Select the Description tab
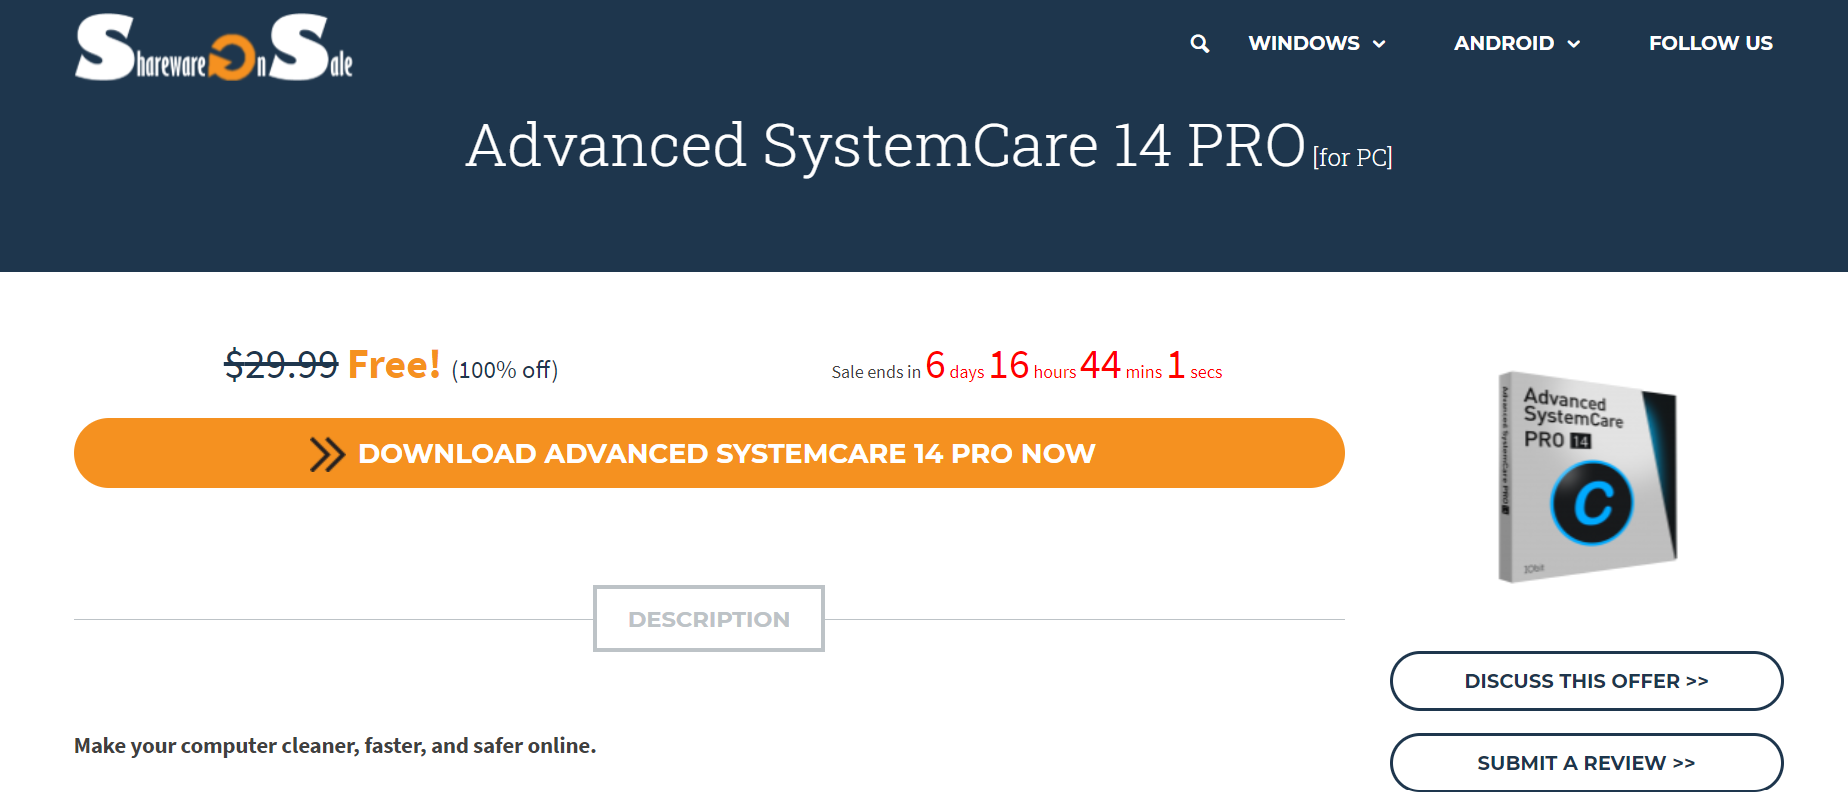This screenshot has width=1848, height=793. 709,619
